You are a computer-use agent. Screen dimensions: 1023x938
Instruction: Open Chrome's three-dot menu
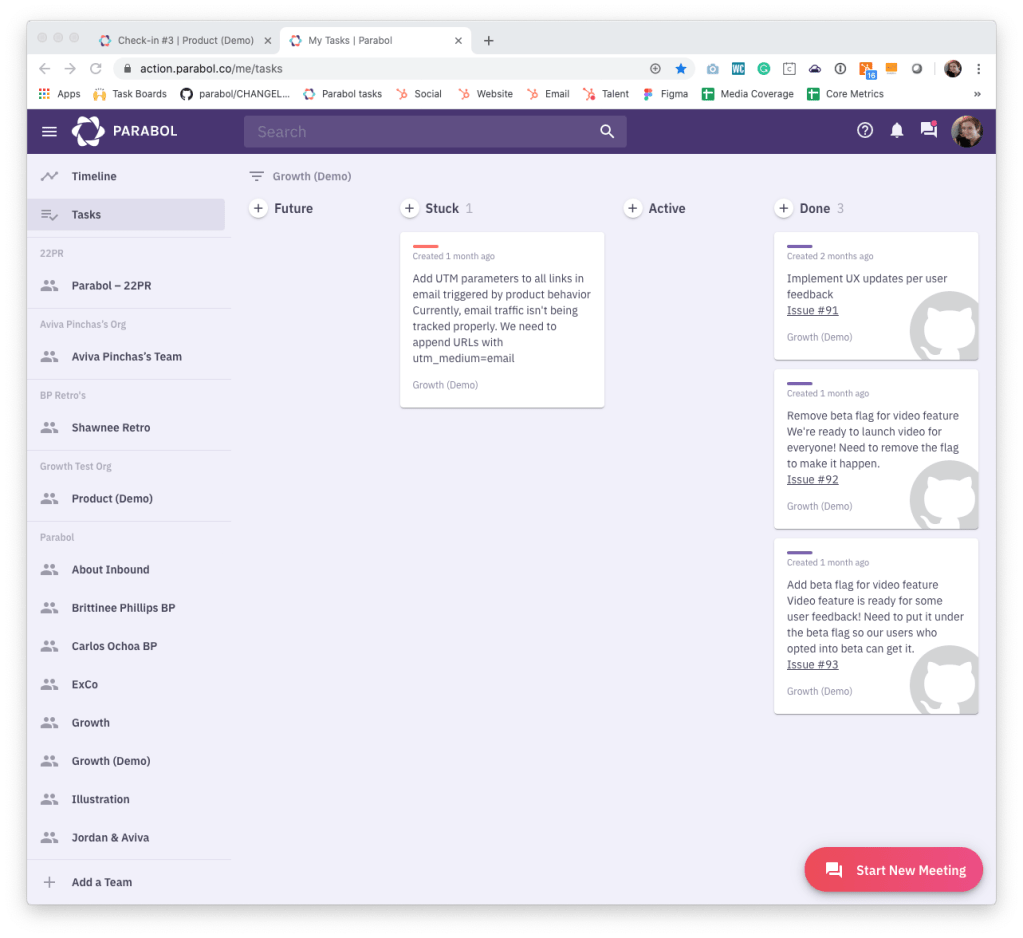(x=978, y=68)
